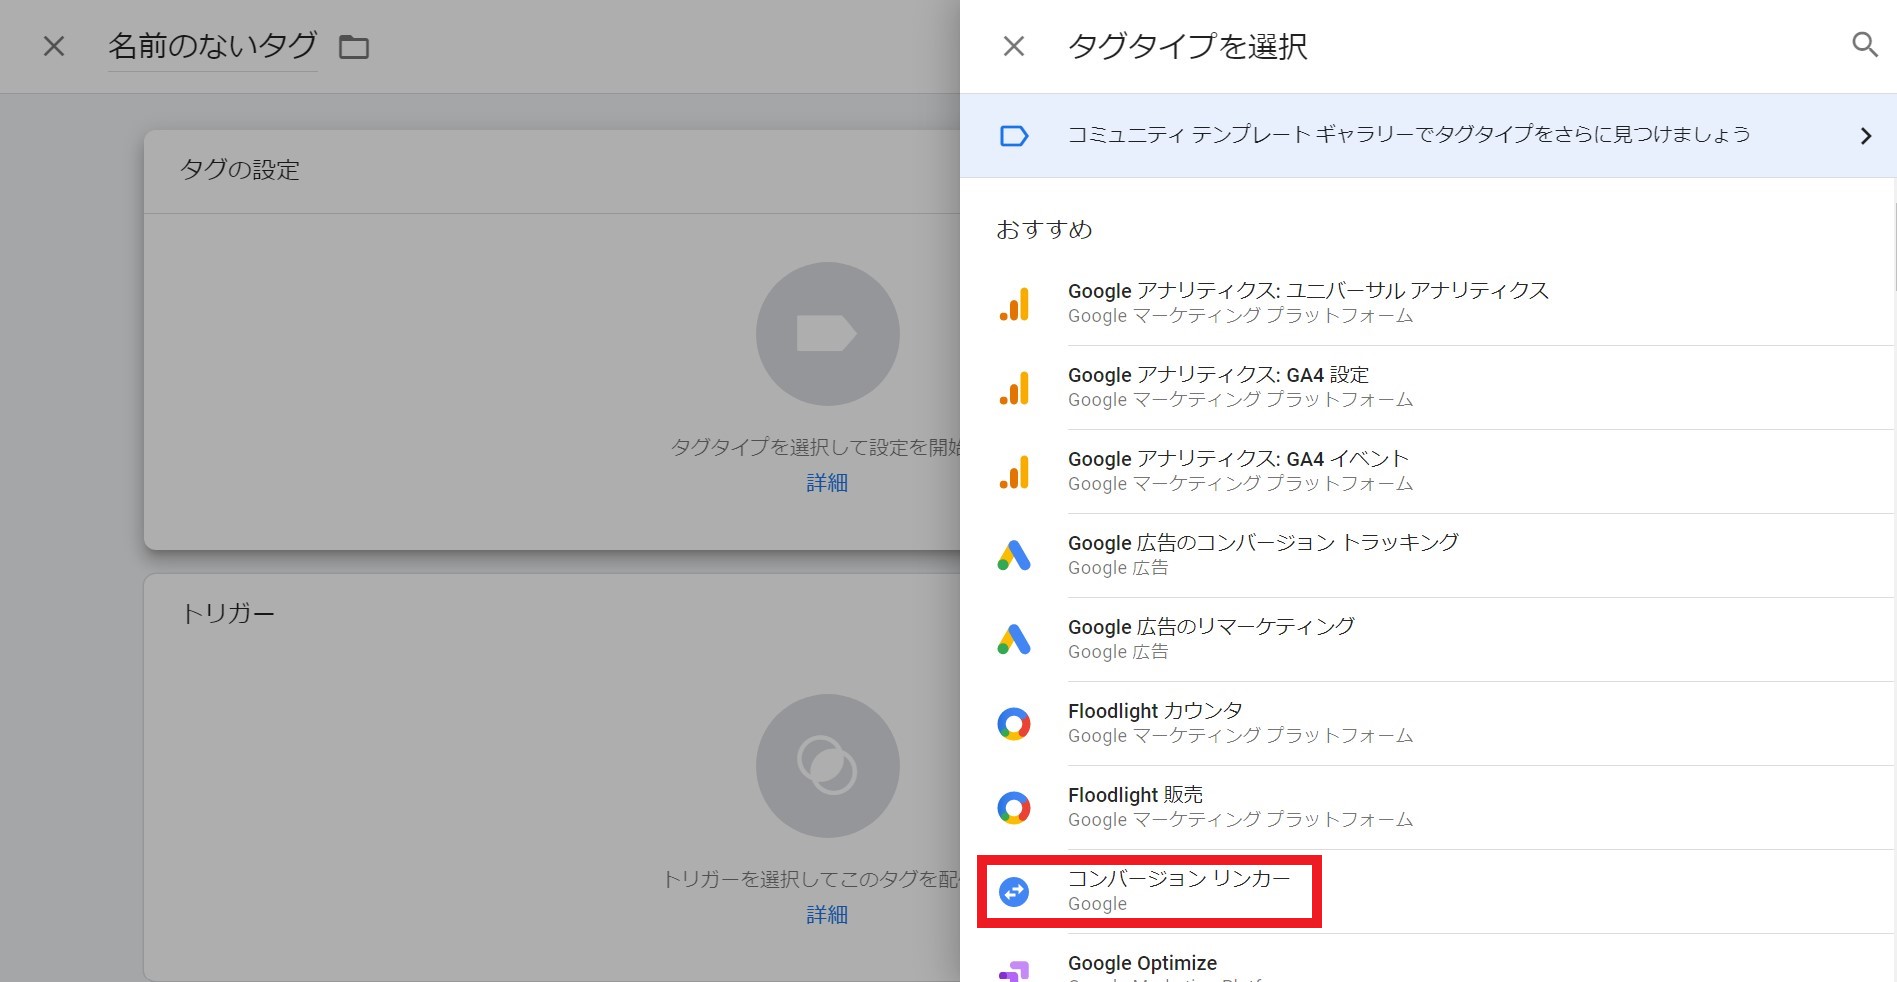Click the GA4 設定 analytics icon
Screen dimensions: 1897x982
click(x=1014, y=388)
